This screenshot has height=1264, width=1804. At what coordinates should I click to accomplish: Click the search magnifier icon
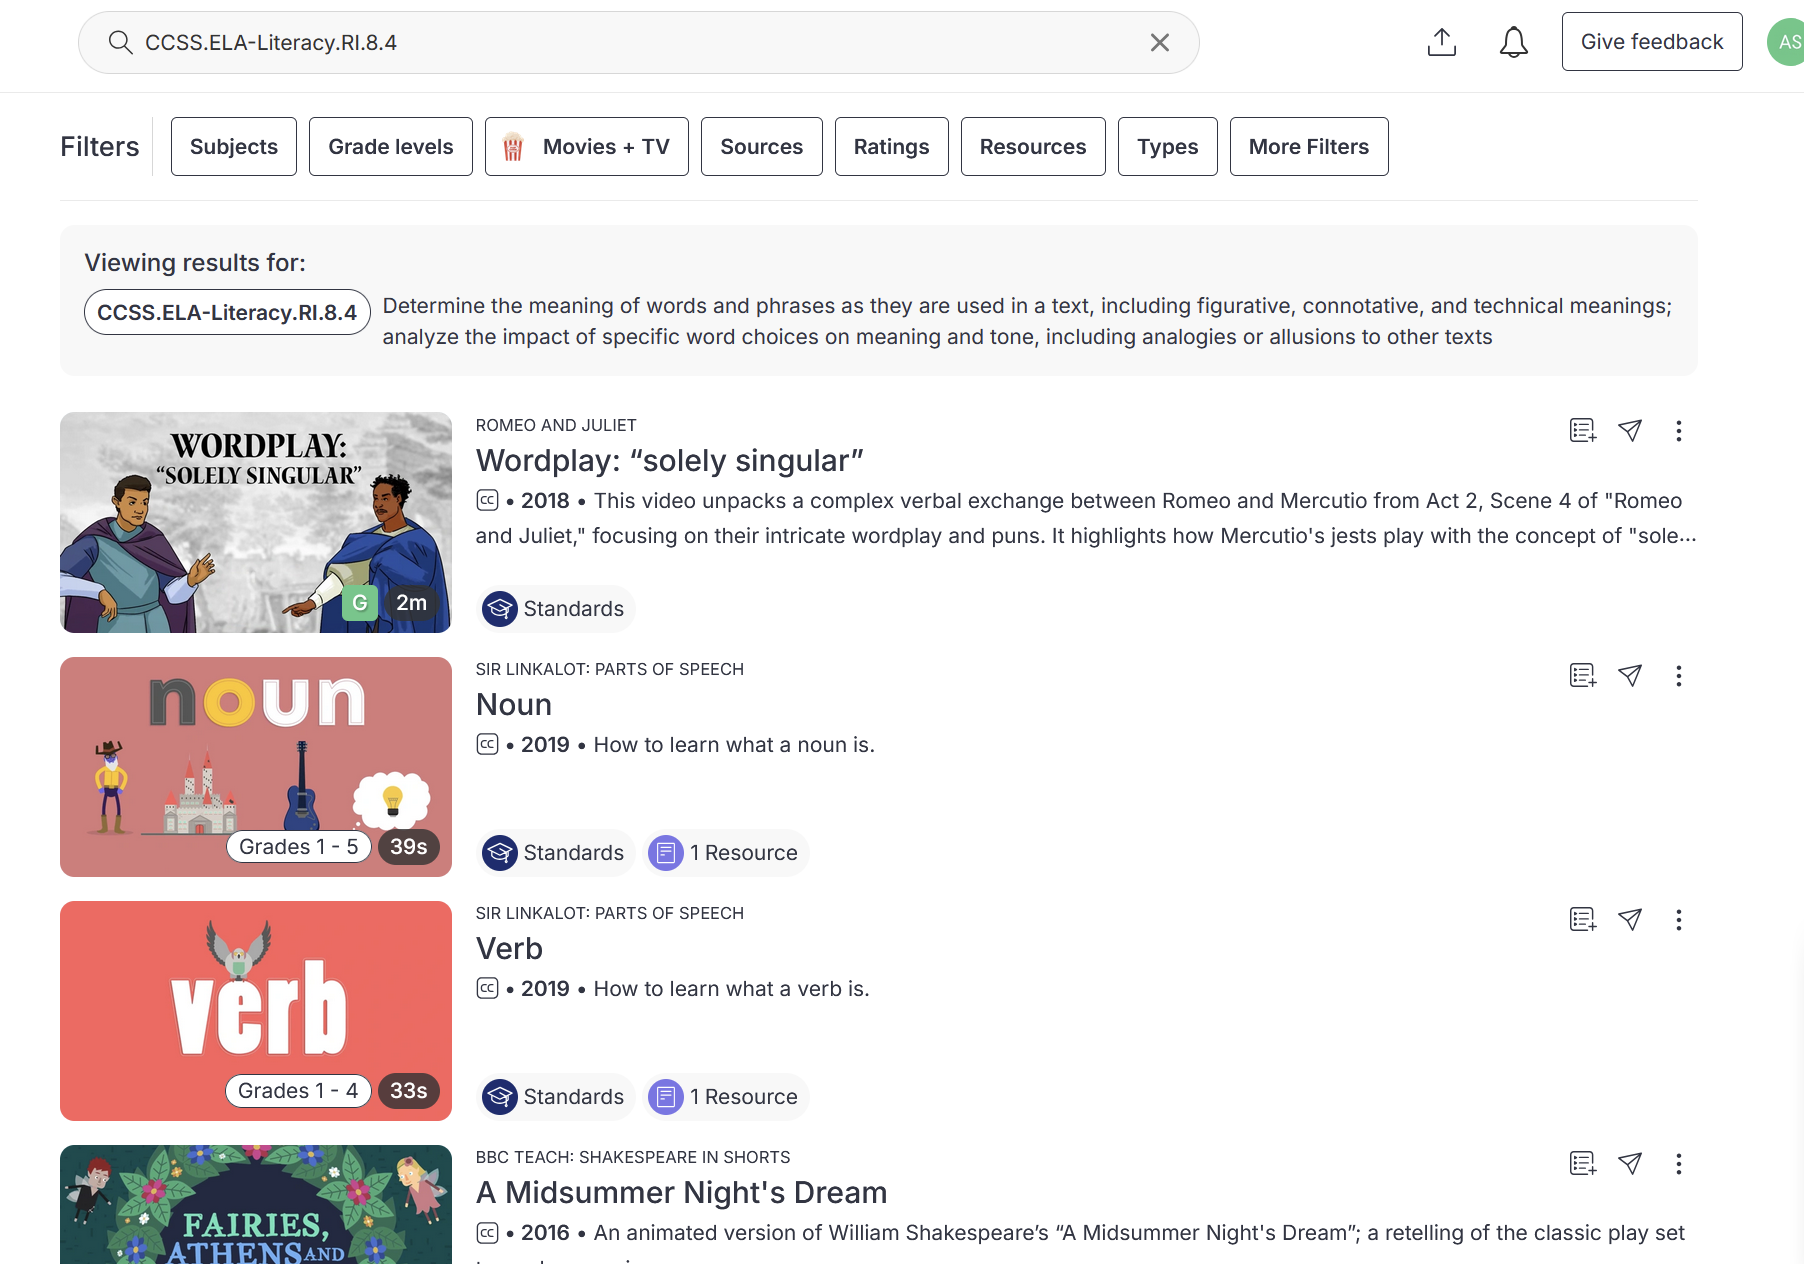coord(120,42)
